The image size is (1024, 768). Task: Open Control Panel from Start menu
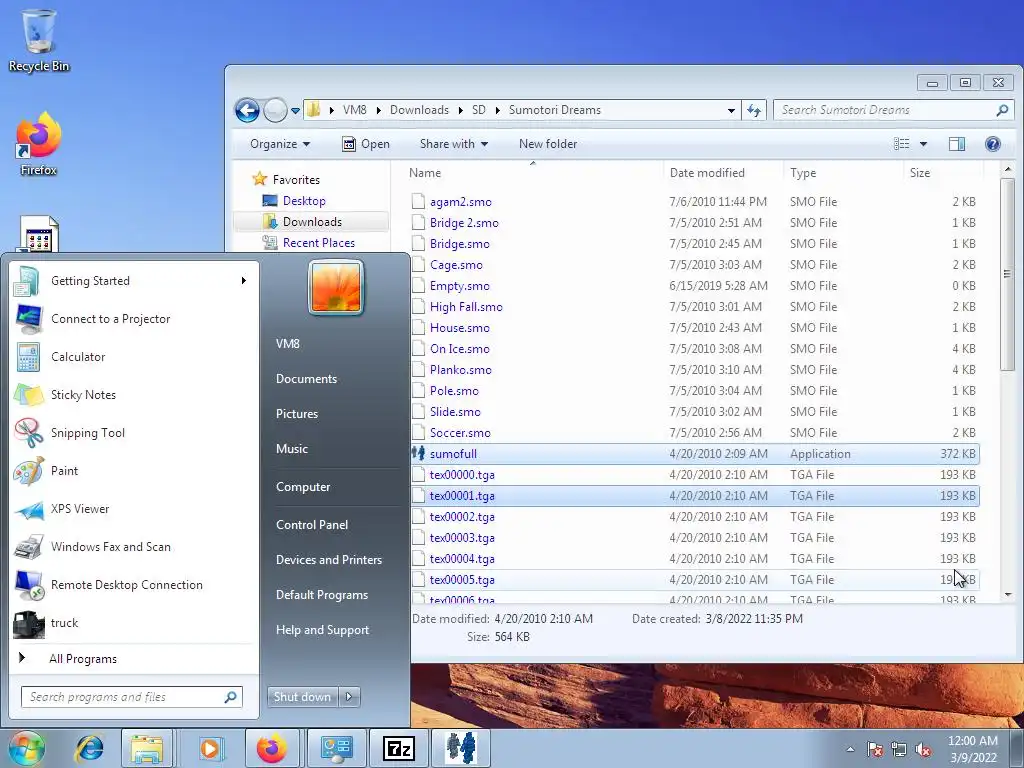click(x=312, y=524)
